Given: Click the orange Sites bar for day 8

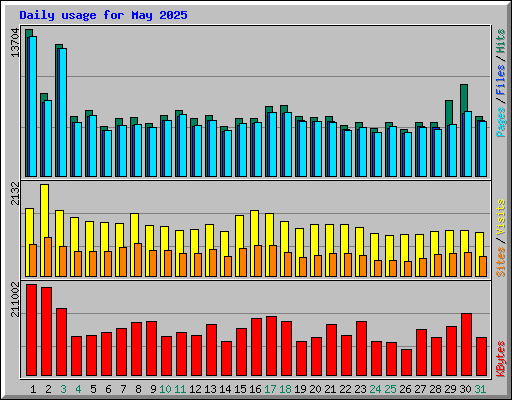Looking at the screenshot, I should coord(138,260).
